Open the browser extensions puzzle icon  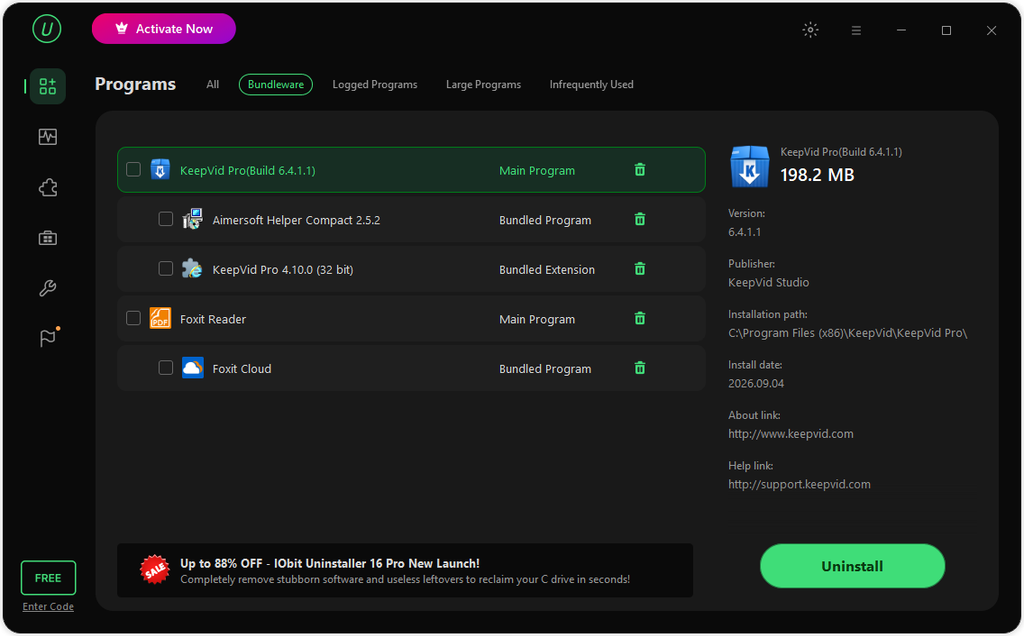(48, 188)
